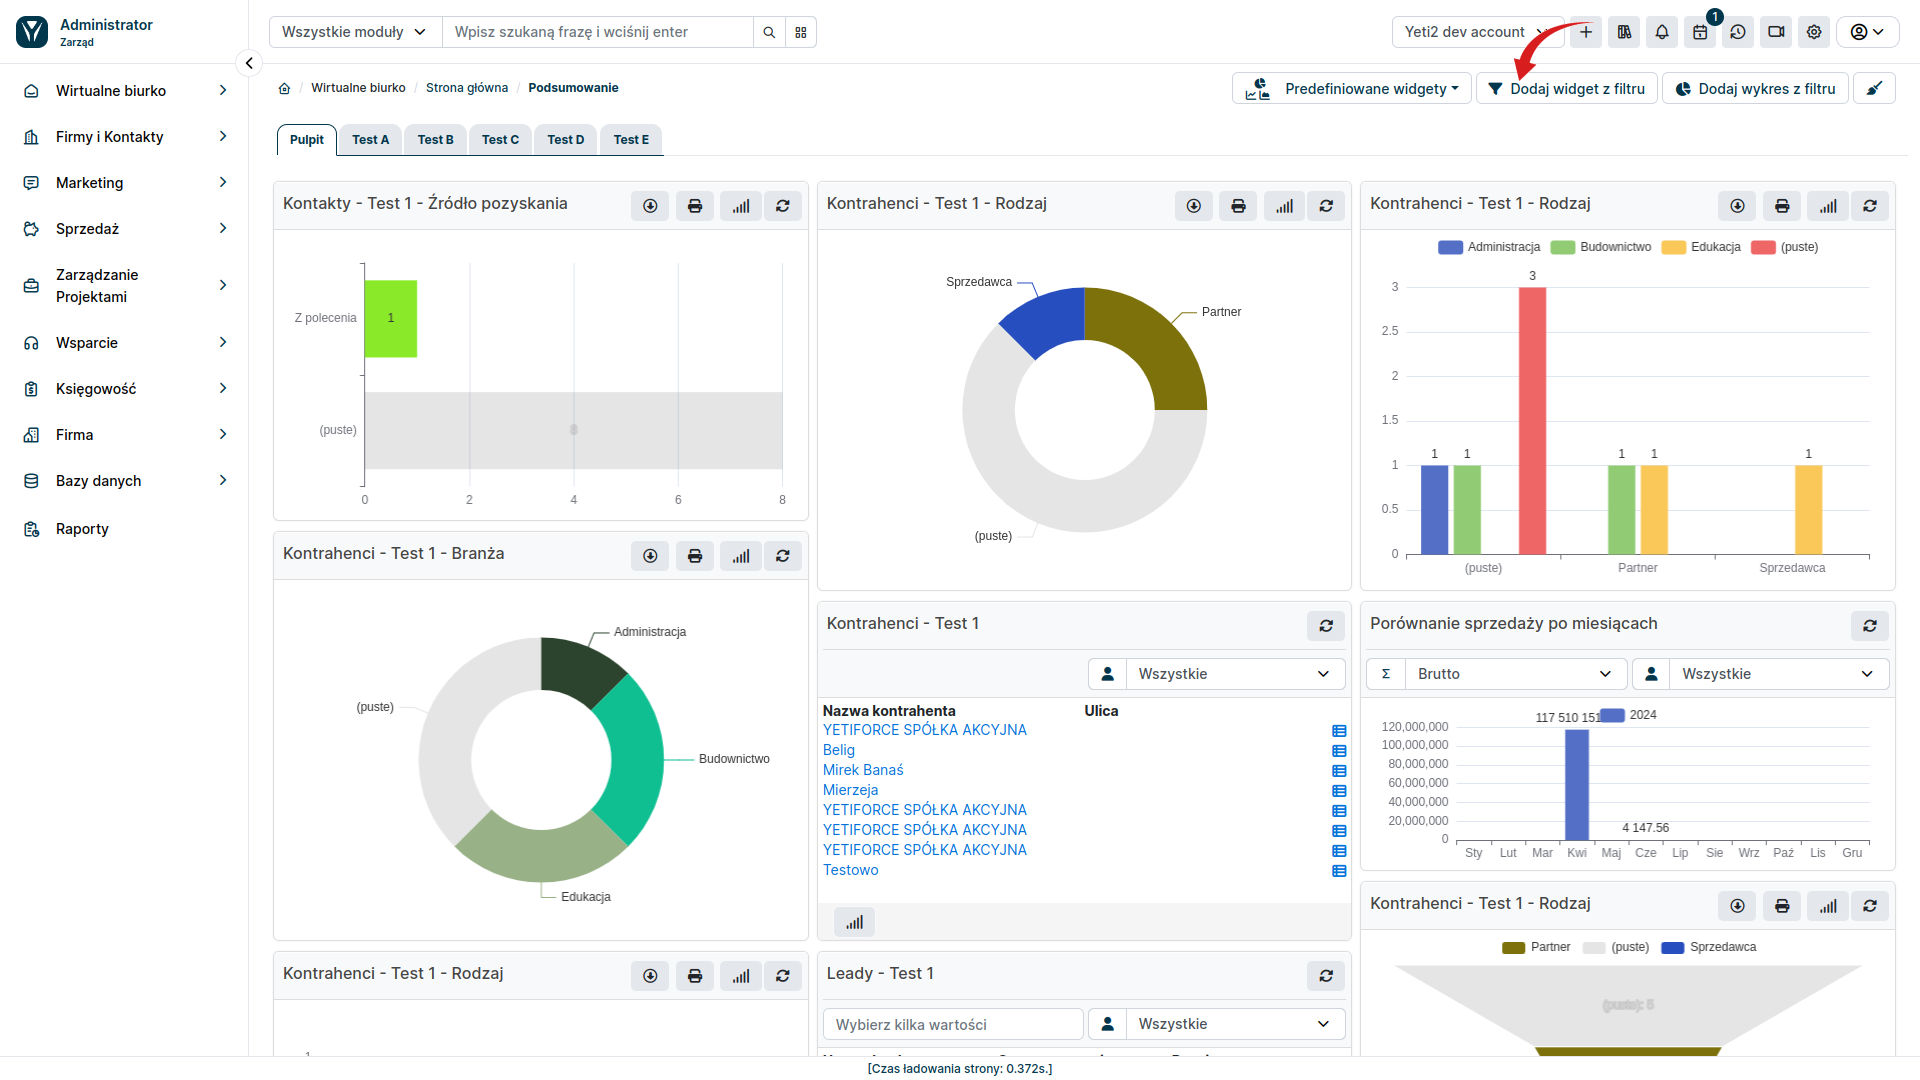Click the video camera icon
The image size is (1920, 1080).
[x=1776, y=32]
